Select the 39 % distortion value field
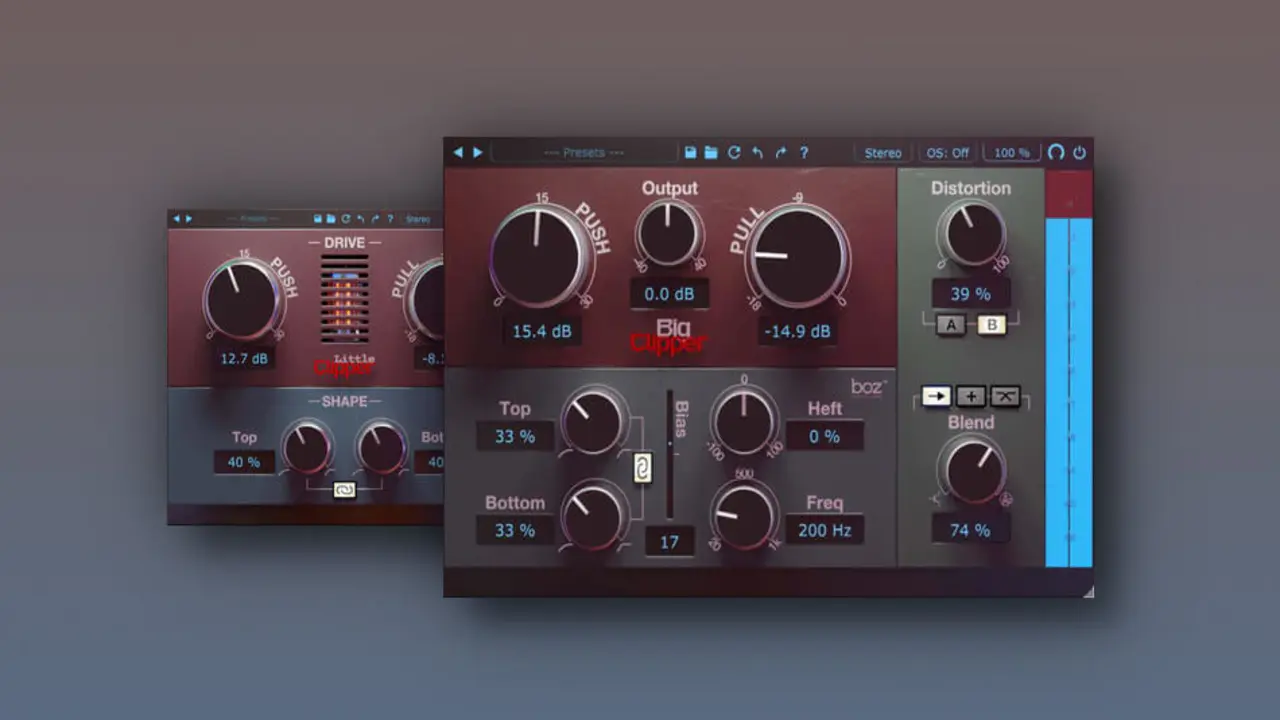This screenshot has width=1280, height=720. coord(970,294)
